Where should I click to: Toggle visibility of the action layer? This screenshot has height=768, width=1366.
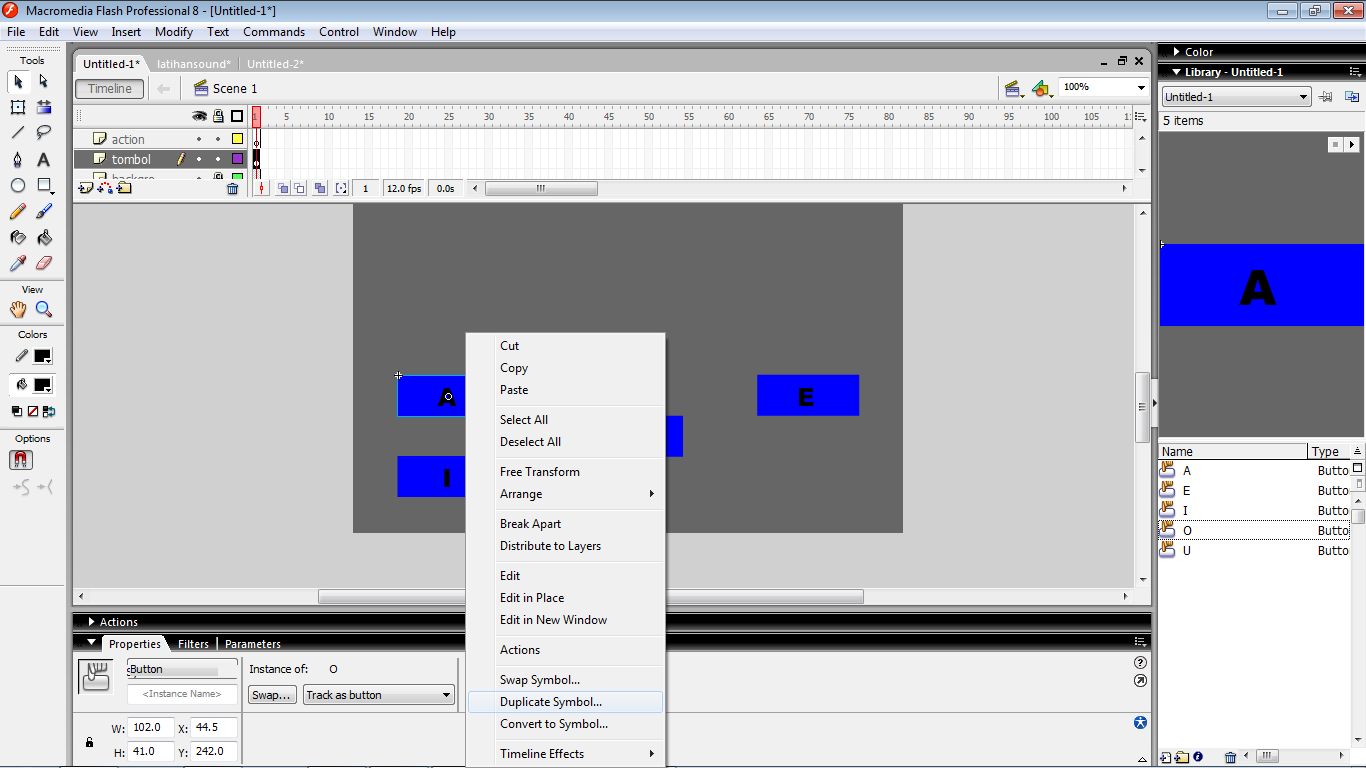tap(199, 140)
